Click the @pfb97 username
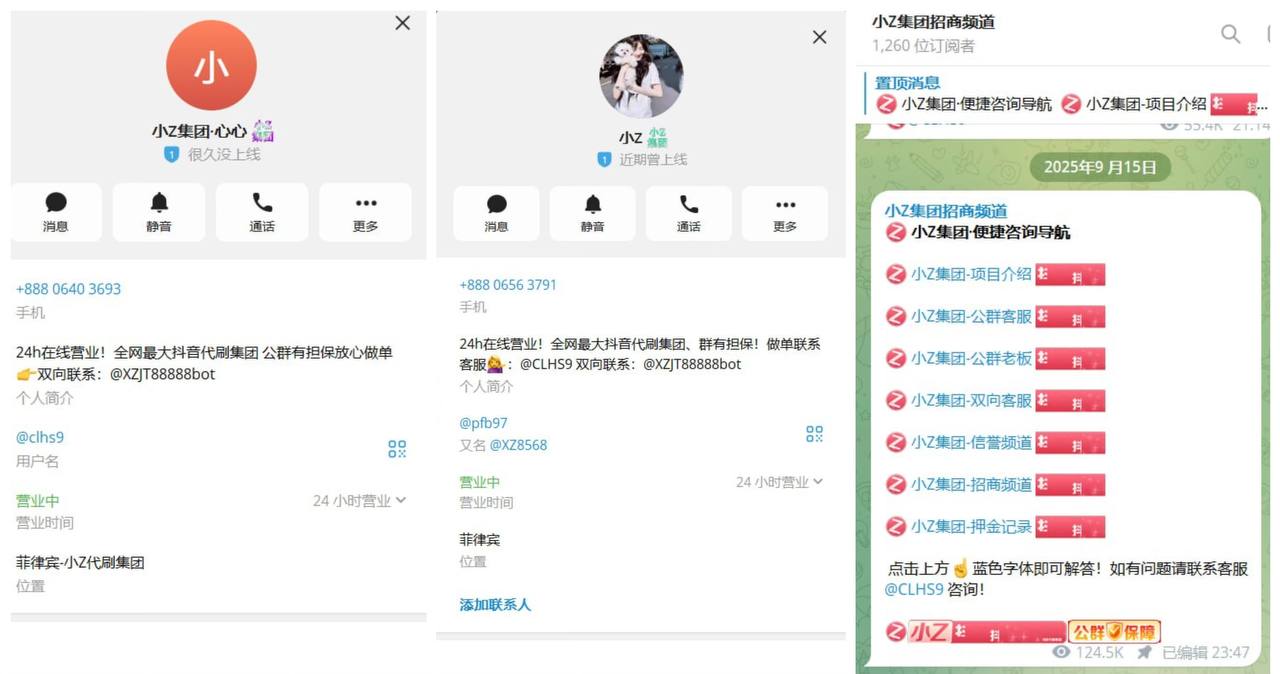 point(483,423)
